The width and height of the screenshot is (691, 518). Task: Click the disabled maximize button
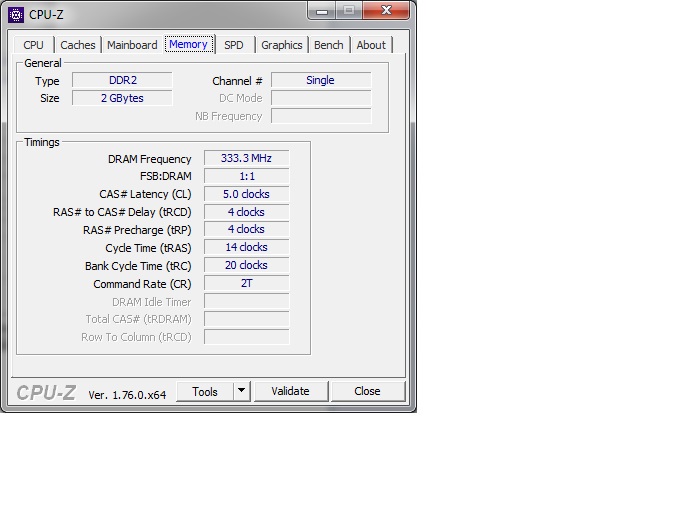[349, 11]
